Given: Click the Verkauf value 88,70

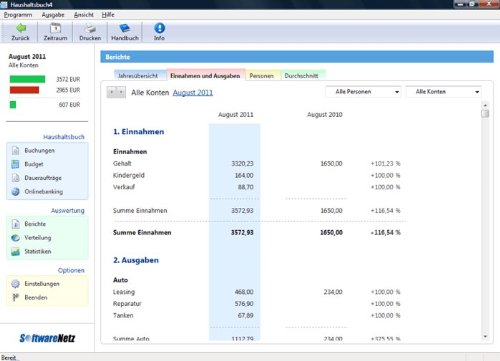Looking at the screenshot, I should 245,187.
